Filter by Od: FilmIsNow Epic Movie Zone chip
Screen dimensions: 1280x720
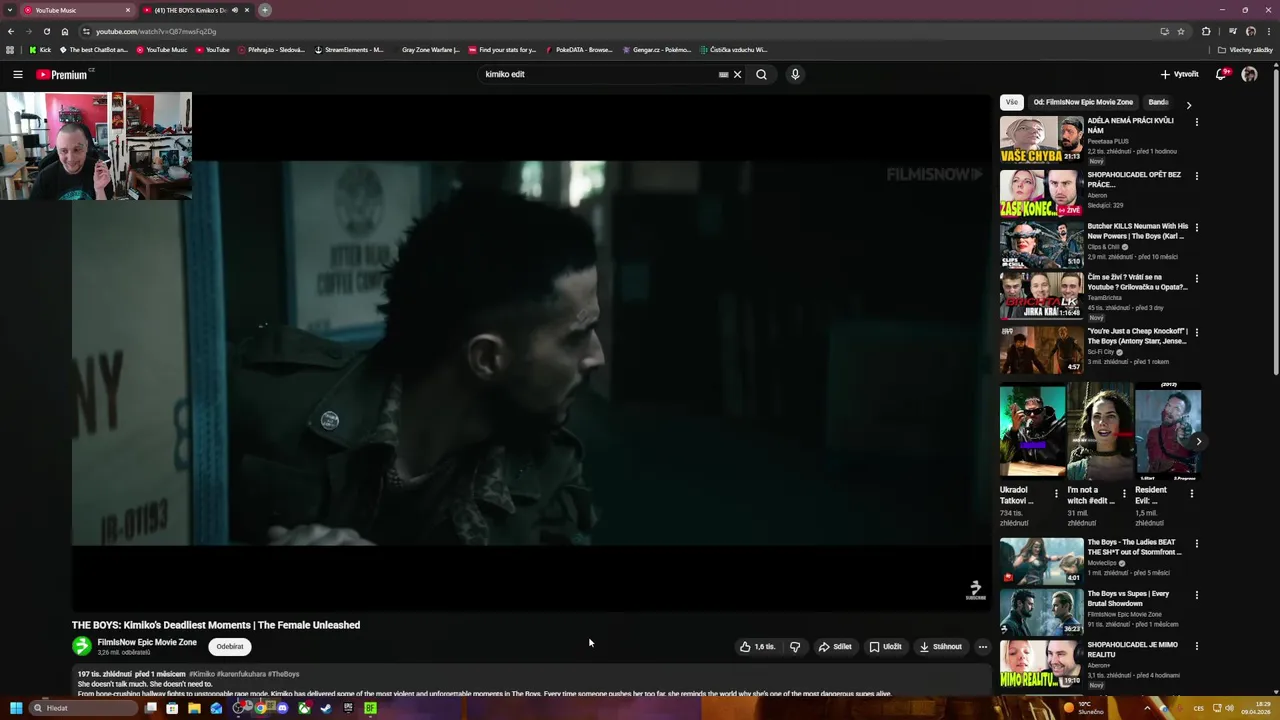pos(1083,102)
